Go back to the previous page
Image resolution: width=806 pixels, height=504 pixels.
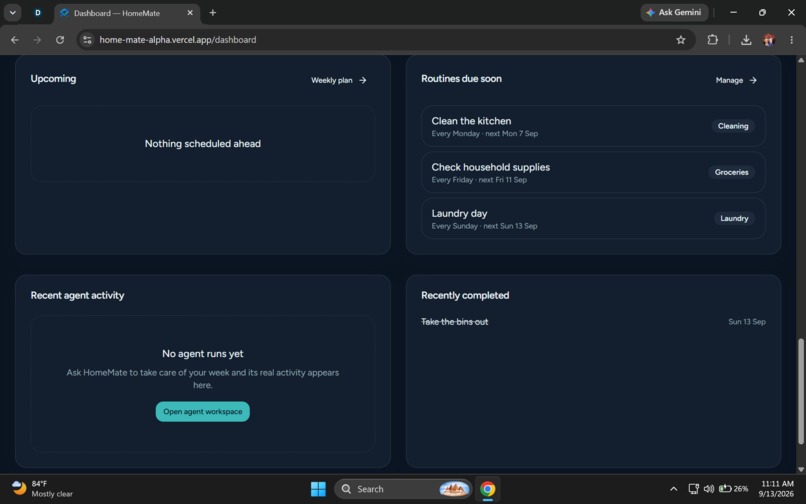click(x=14, y=40)
